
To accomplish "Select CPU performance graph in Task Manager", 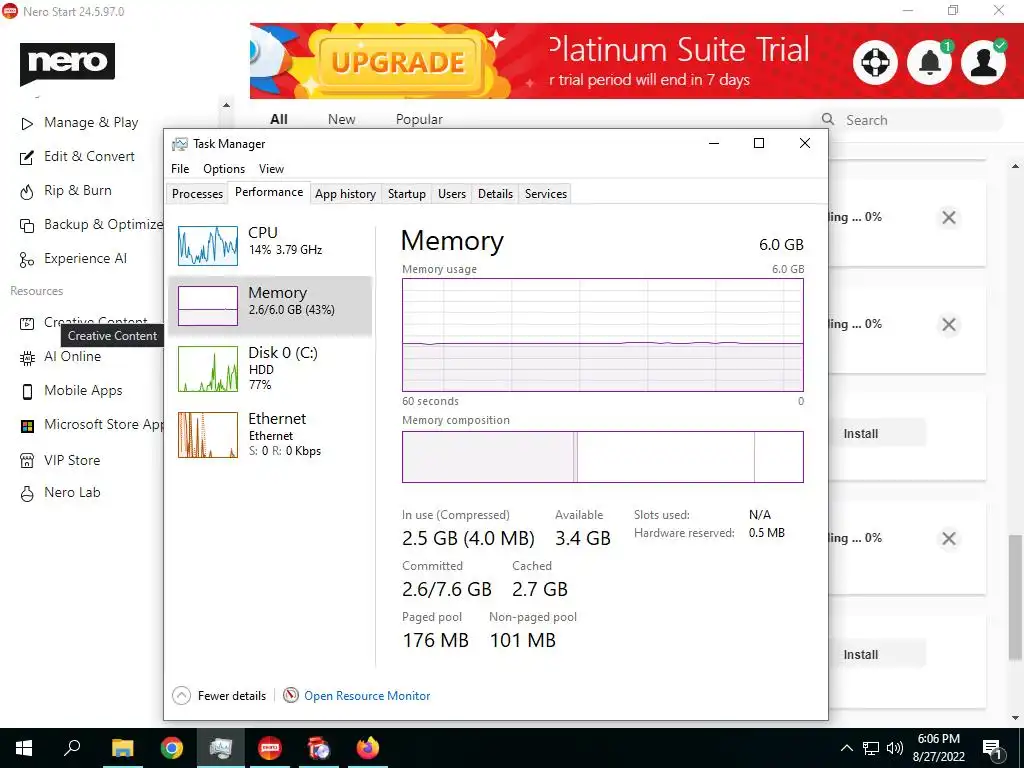I will coord(208,246).
